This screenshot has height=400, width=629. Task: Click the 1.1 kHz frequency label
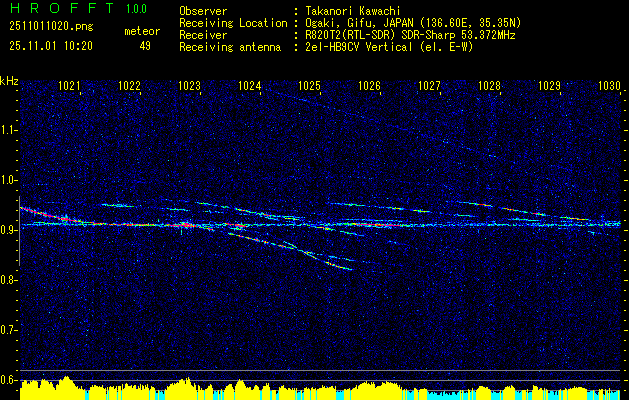[x=8, y=130]
